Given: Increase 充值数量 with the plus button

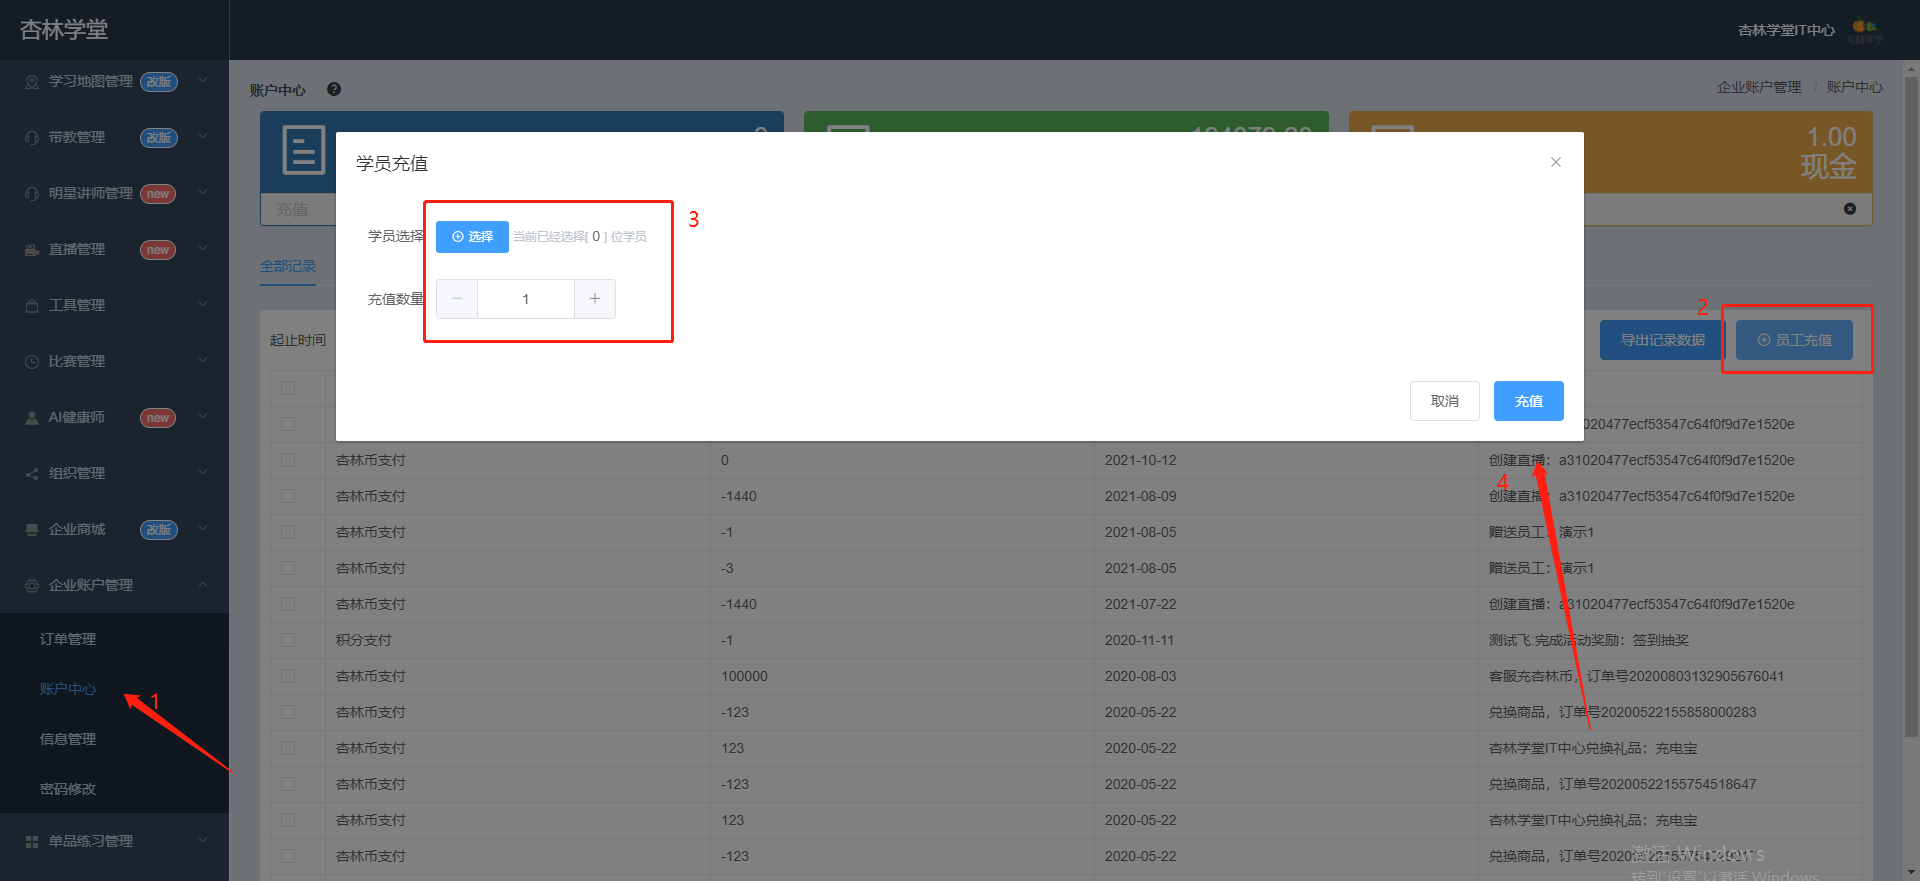Looking at the screenshot, I should click(595, 299).
